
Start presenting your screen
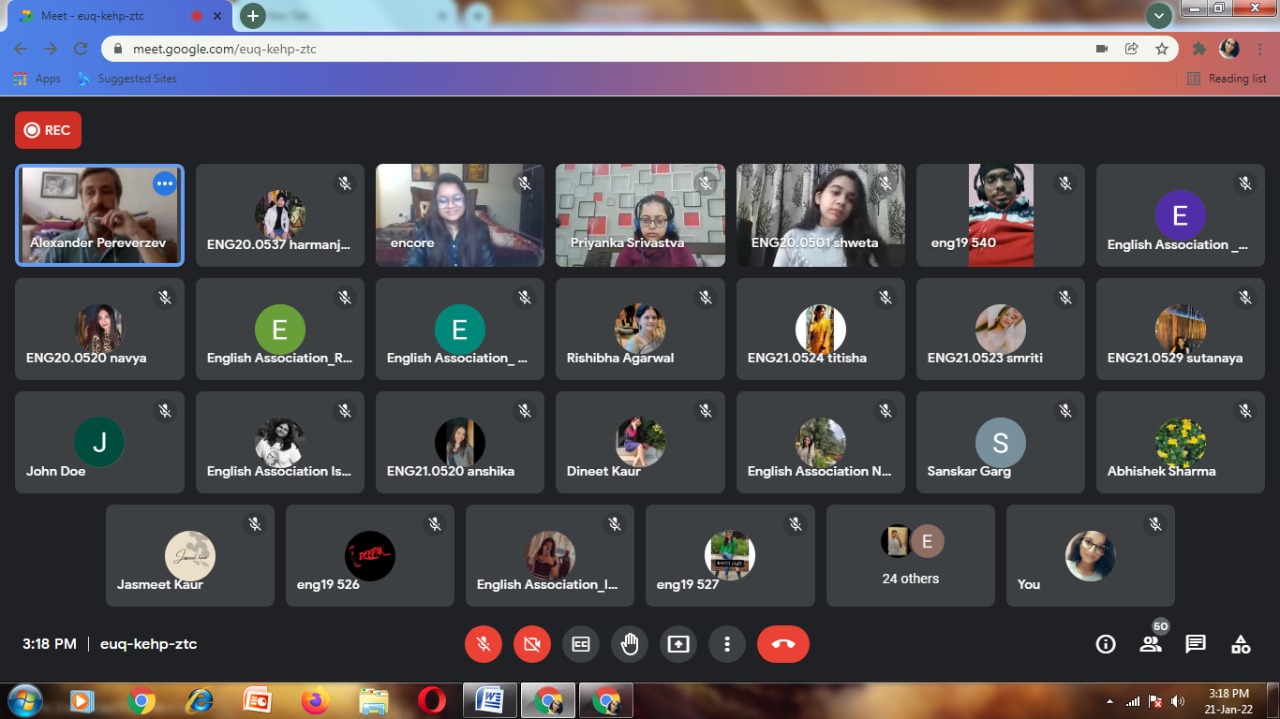pyautogui.click(x=678, y=645)
